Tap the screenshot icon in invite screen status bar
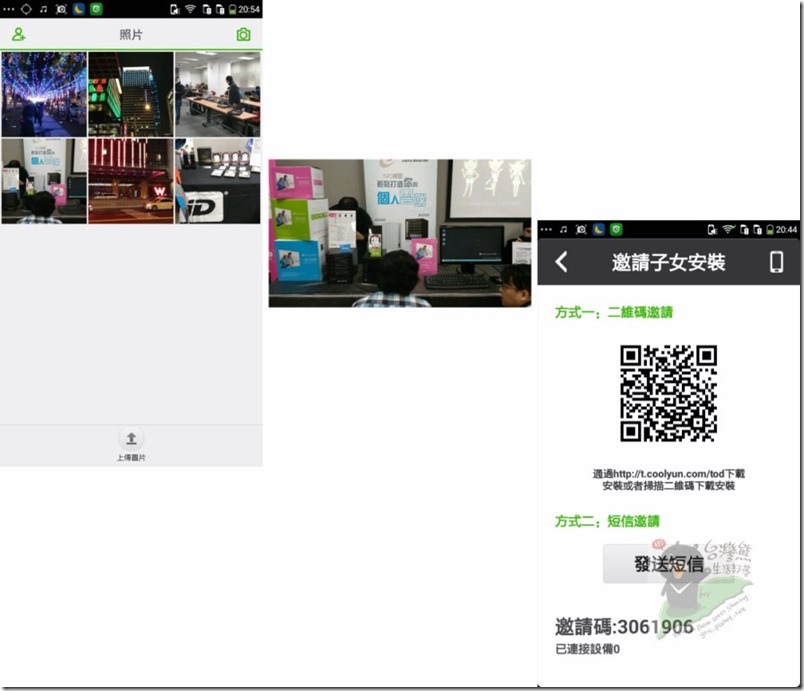Image resolution: width=804 pixels, height=691 pixels. [581, 230]
